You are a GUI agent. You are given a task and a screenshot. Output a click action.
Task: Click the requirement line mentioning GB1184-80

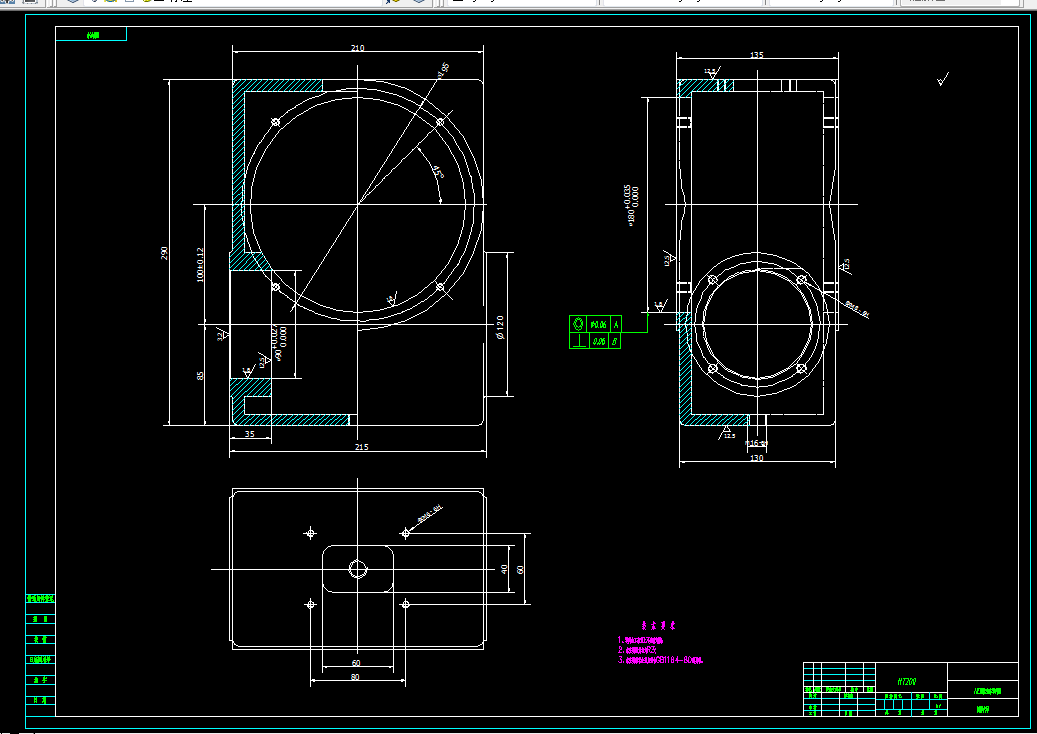click(661, 659)
